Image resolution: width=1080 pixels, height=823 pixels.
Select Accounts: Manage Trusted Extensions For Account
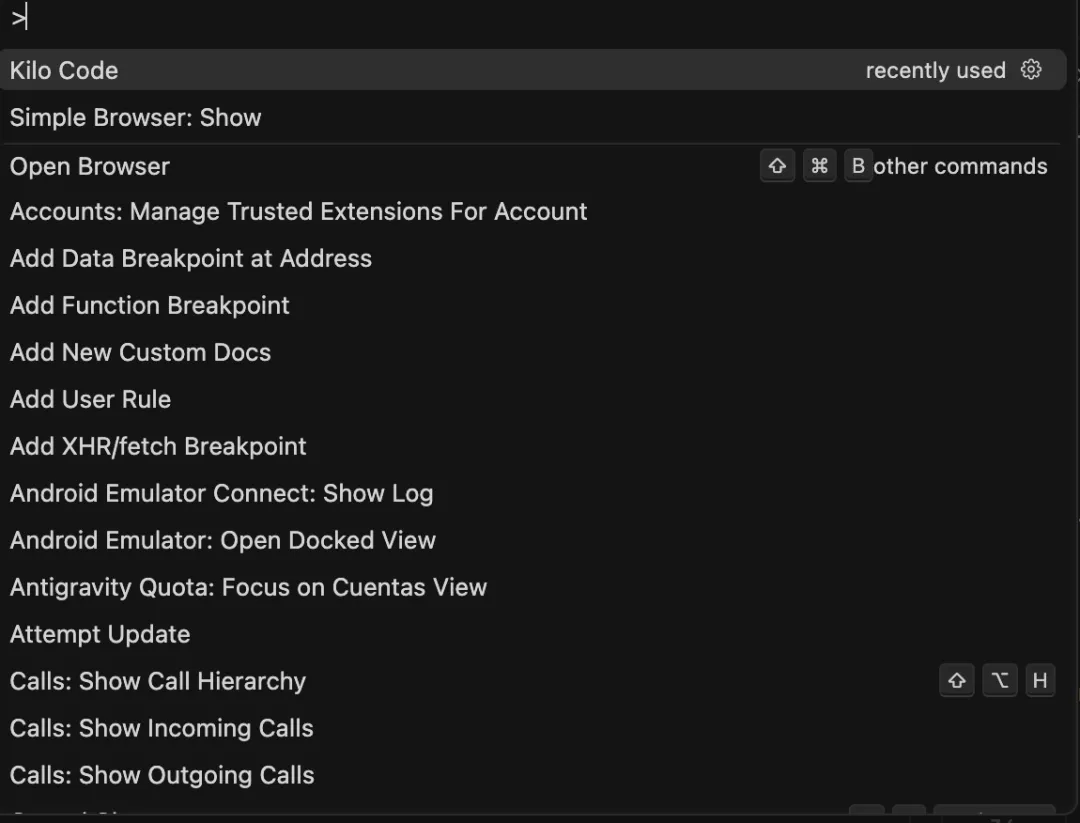298,212
